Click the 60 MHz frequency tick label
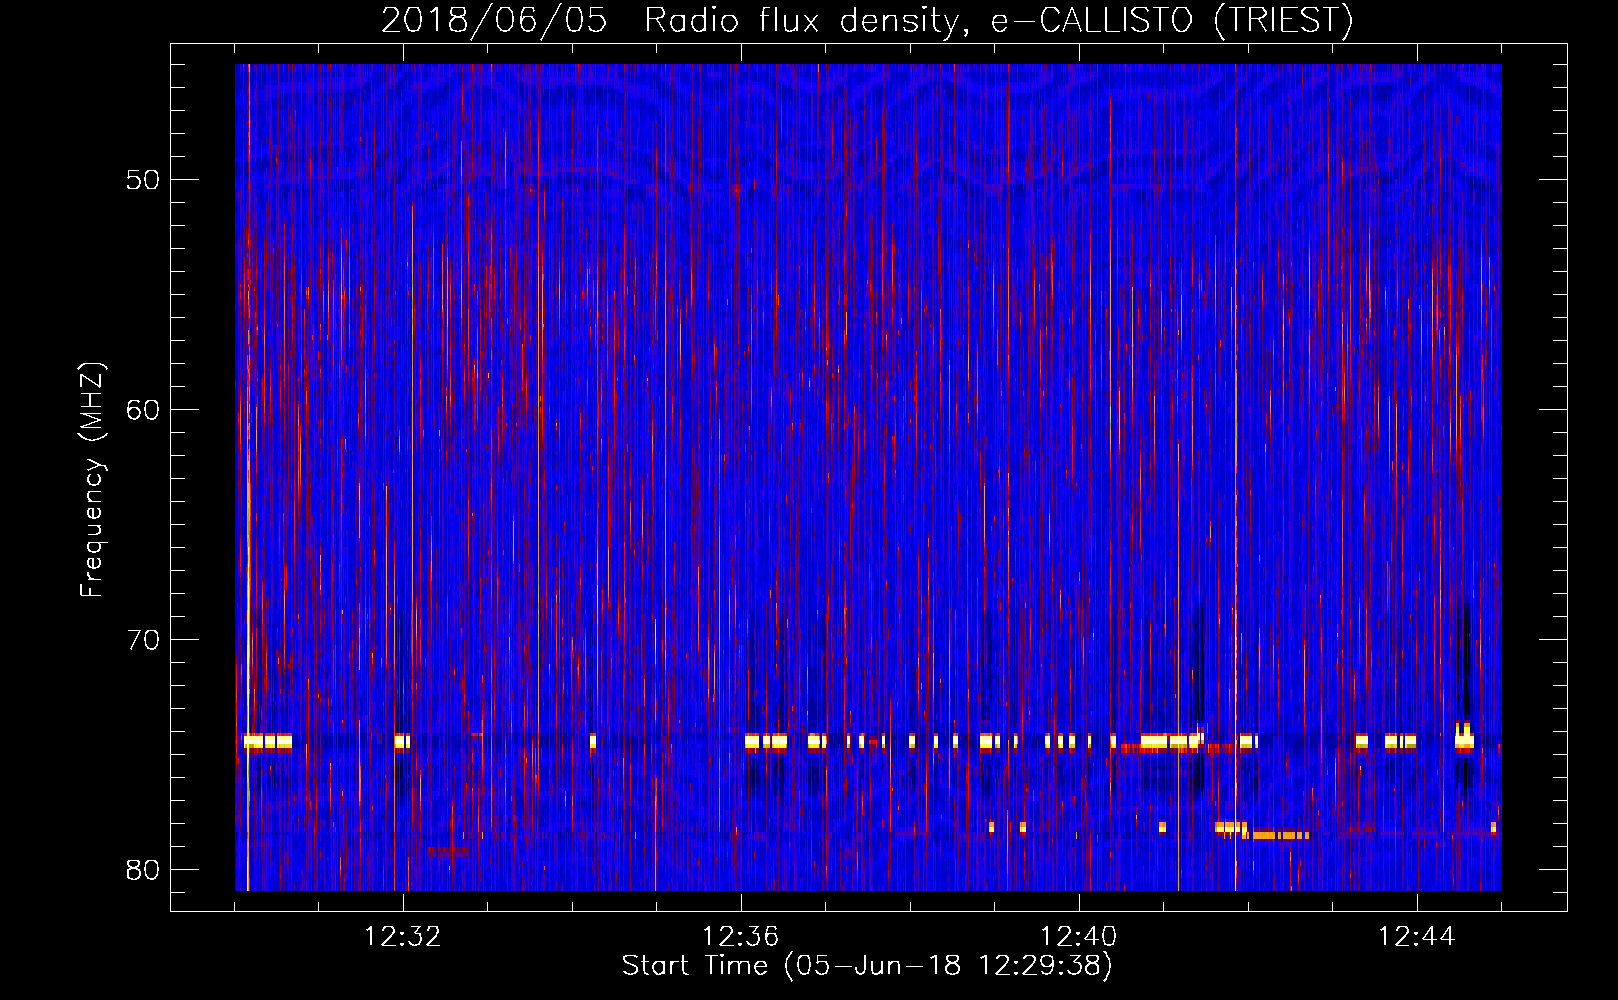This screenshot has height=1000, width=1618. (144, 410)
